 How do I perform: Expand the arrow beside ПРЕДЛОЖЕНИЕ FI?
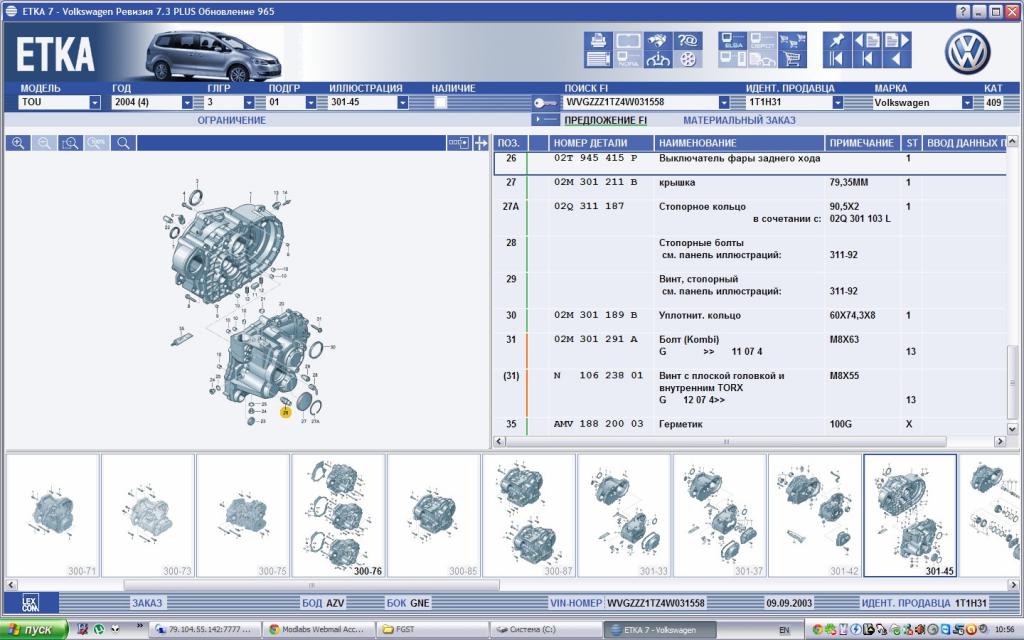point(545,120)
